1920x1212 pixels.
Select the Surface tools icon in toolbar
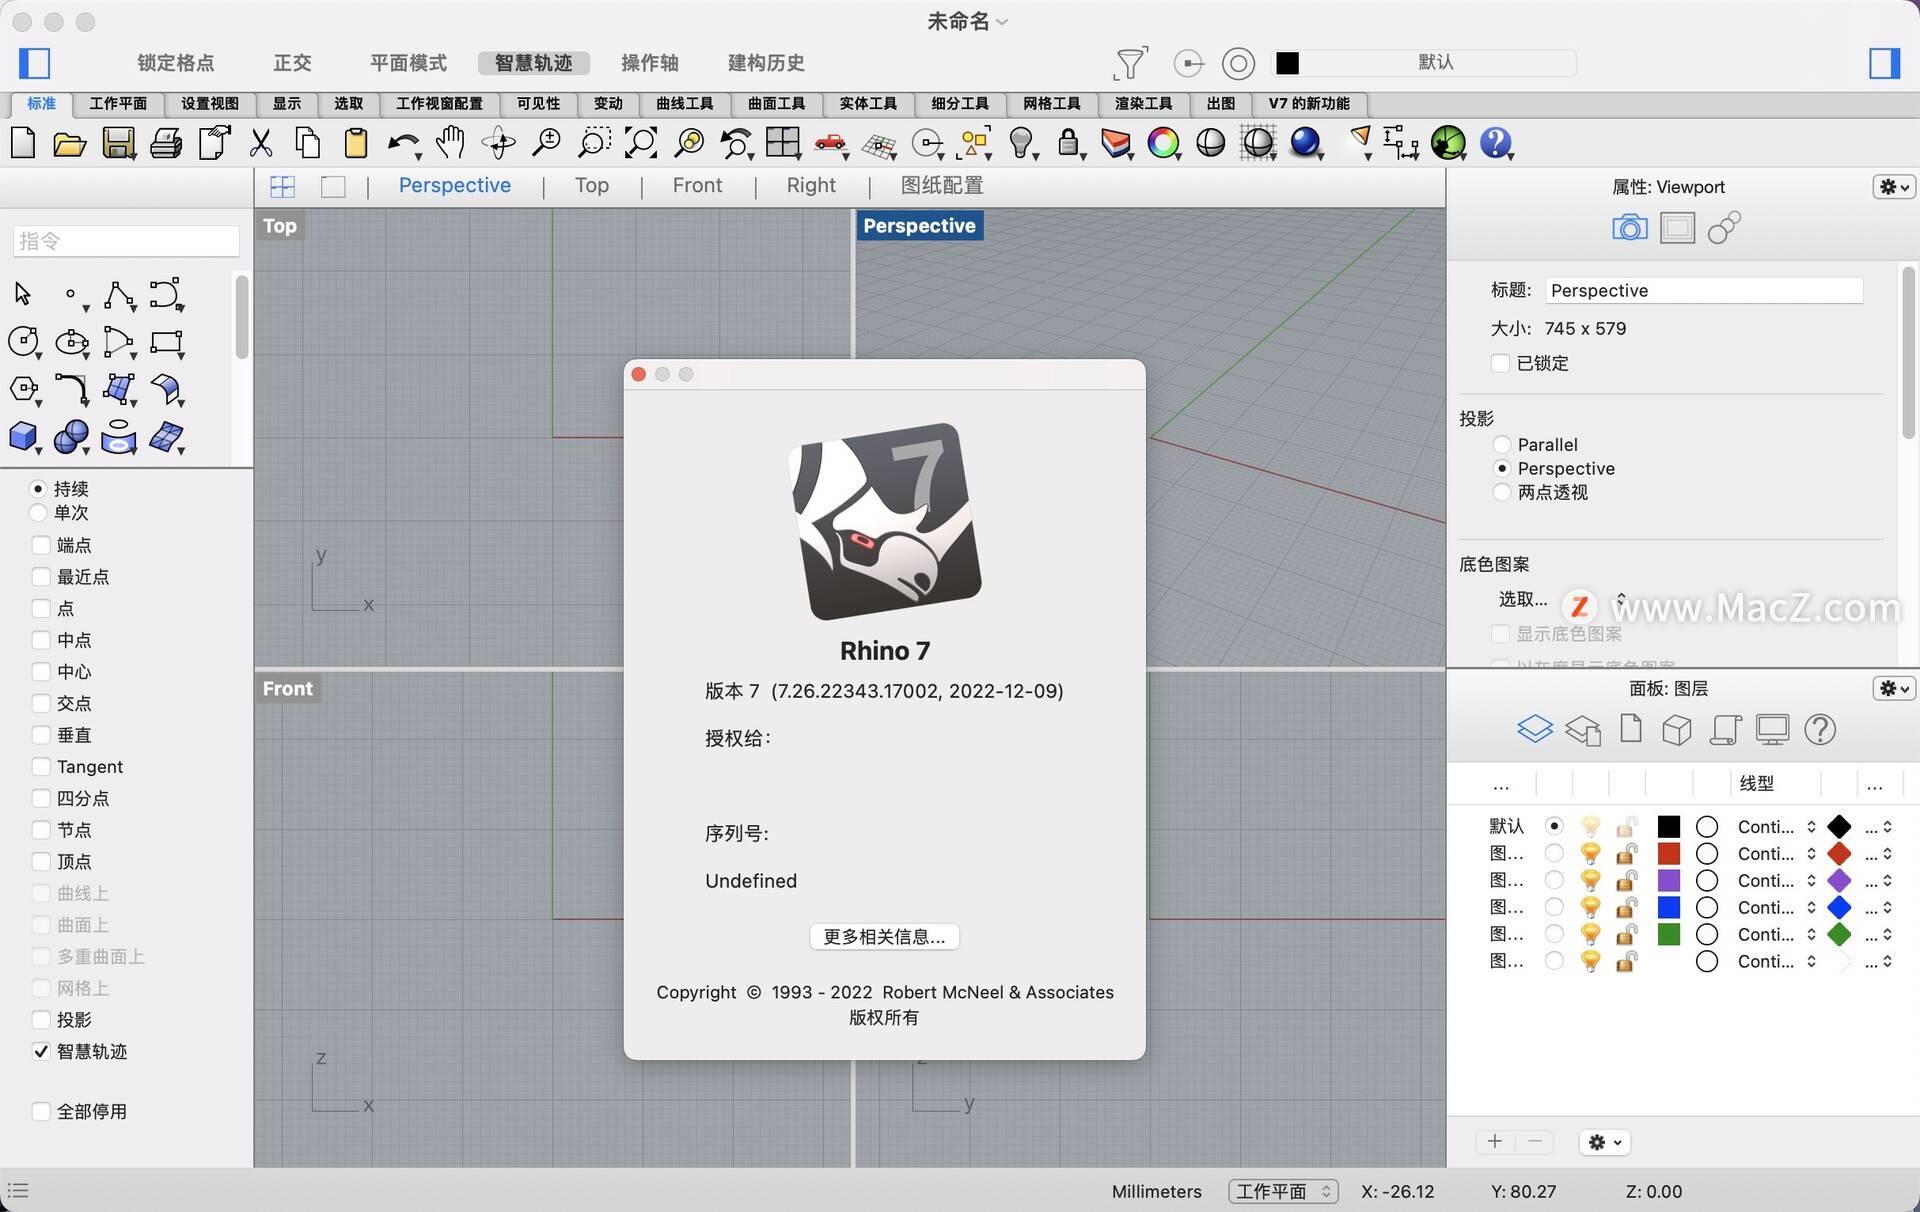pos(778,101)
